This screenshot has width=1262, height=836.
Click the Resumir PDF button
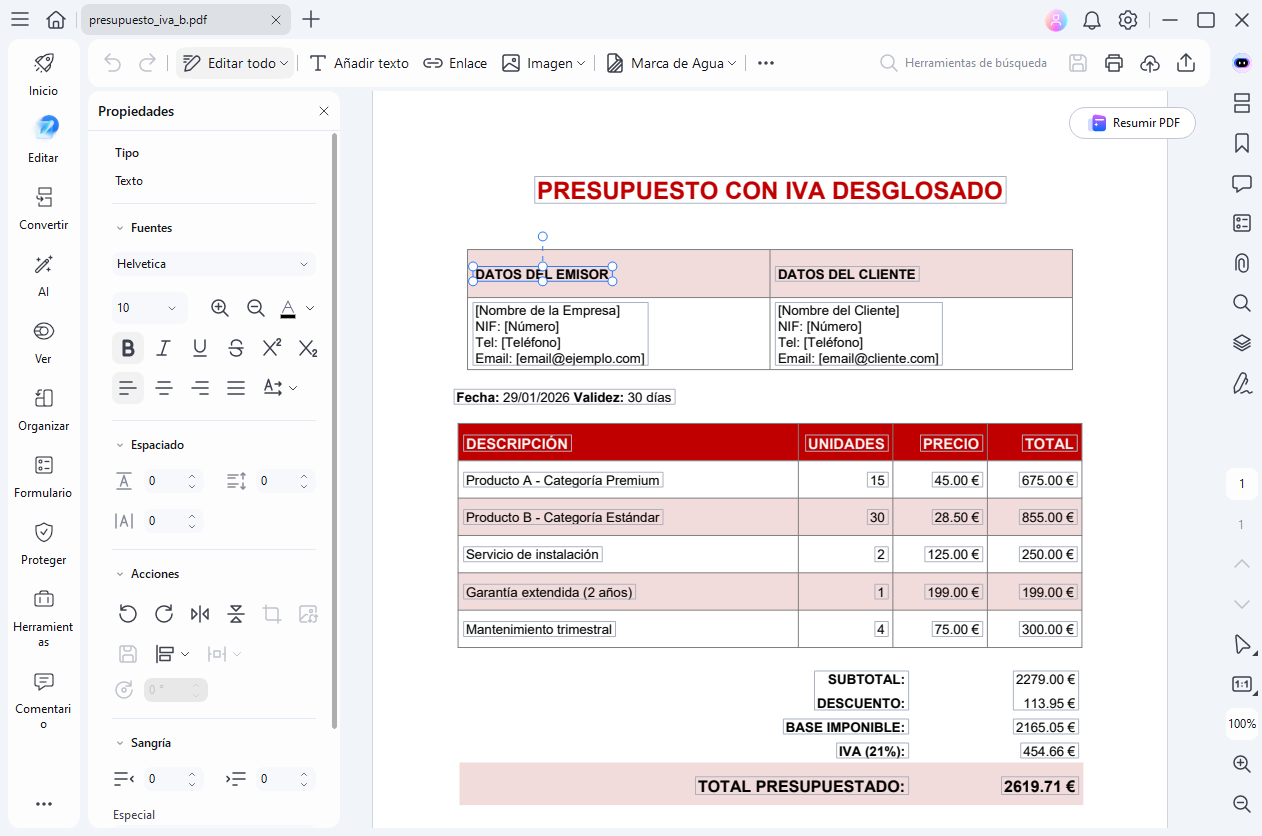(x=1131, y=122)
